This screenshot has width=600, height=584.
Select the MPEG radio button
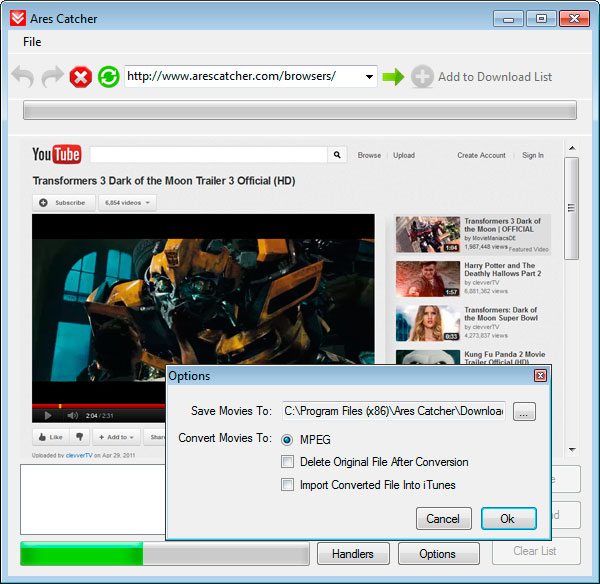(x=287, y=440)
